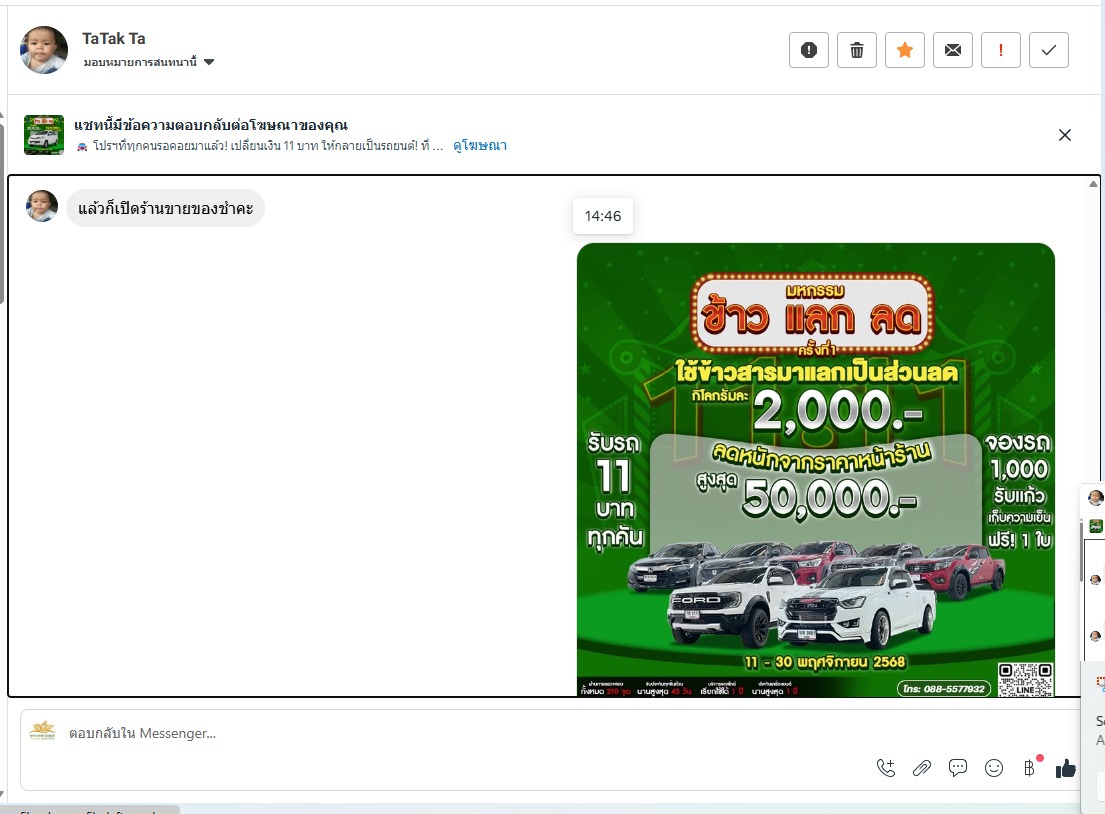Mark conversation done with checkmark icon

(1048, 50)
